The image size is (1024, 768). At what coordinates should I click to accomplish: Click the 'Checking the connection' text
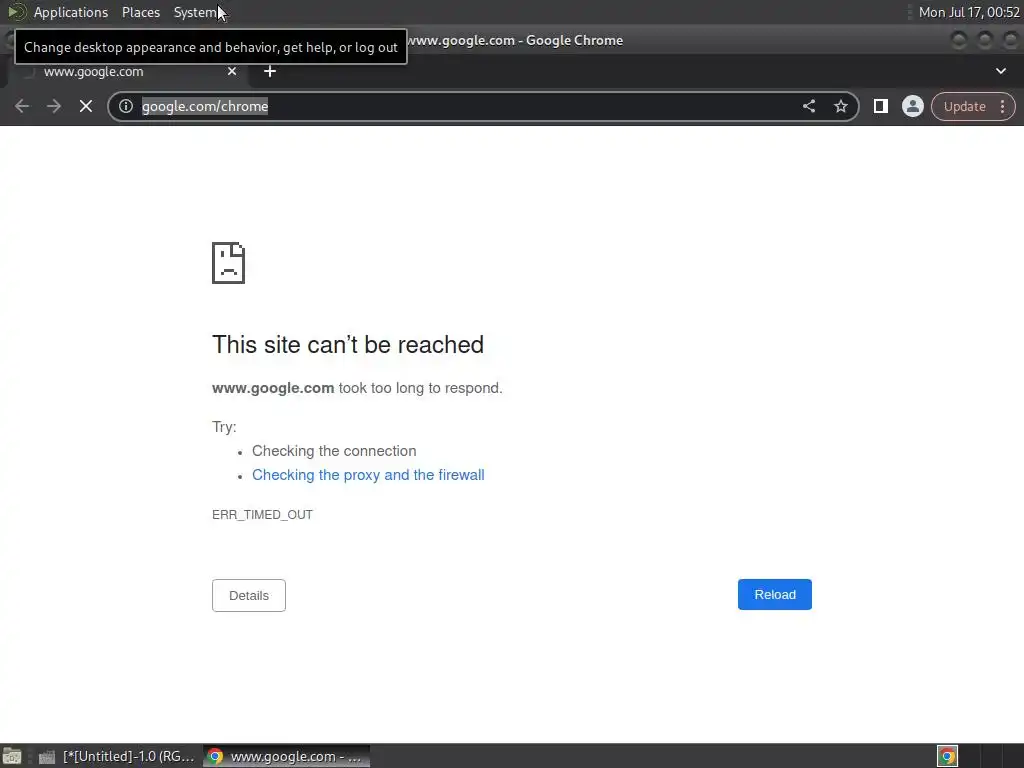pyautogui.click(x=334, y=451)
